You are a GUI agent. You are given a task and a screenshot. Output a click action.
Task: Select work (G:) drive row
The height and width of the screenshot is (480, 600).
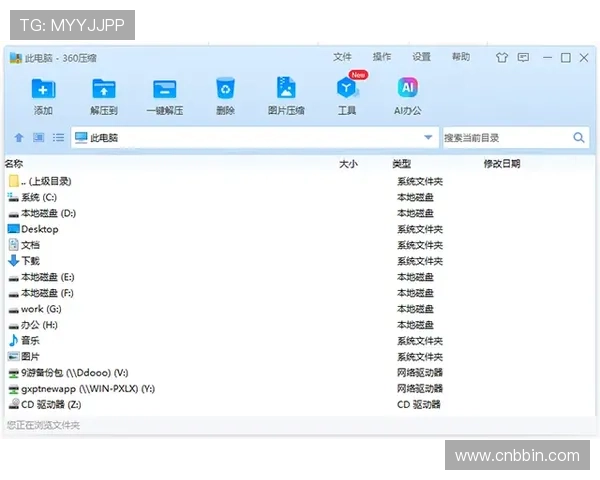pos(300,309)
